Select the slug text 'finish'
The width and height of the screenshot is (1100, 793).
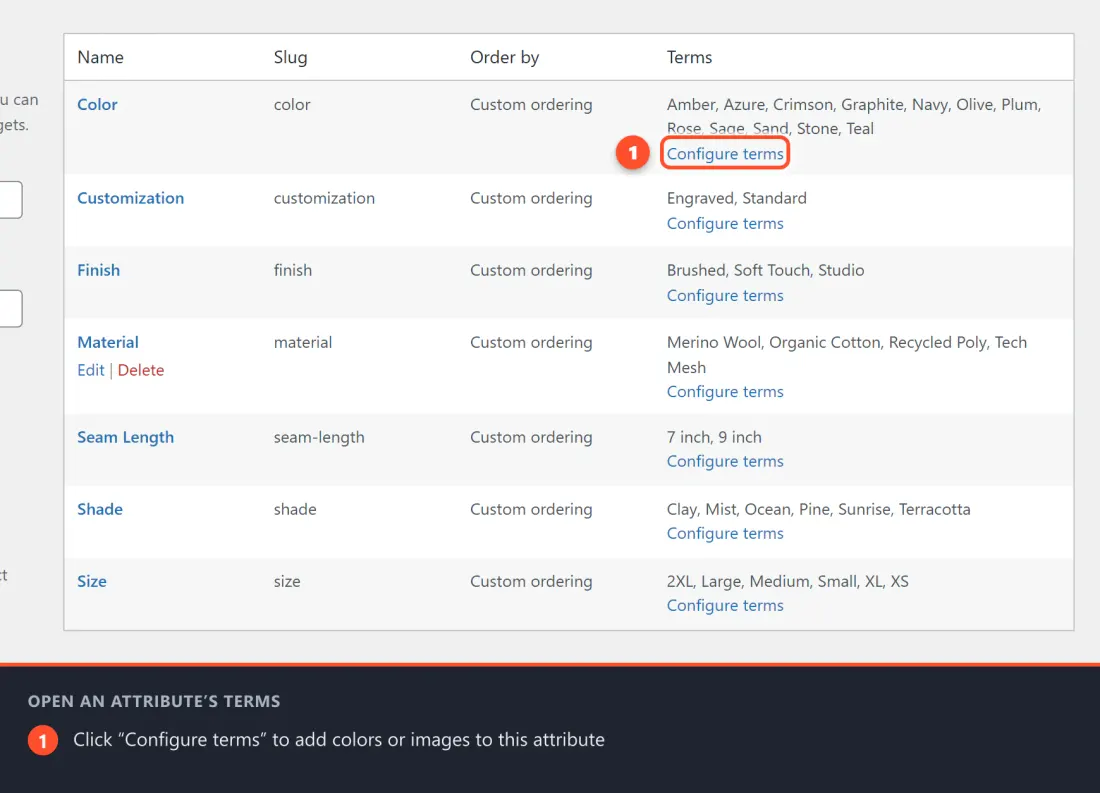pyautogui.click(x=293, y=270)
